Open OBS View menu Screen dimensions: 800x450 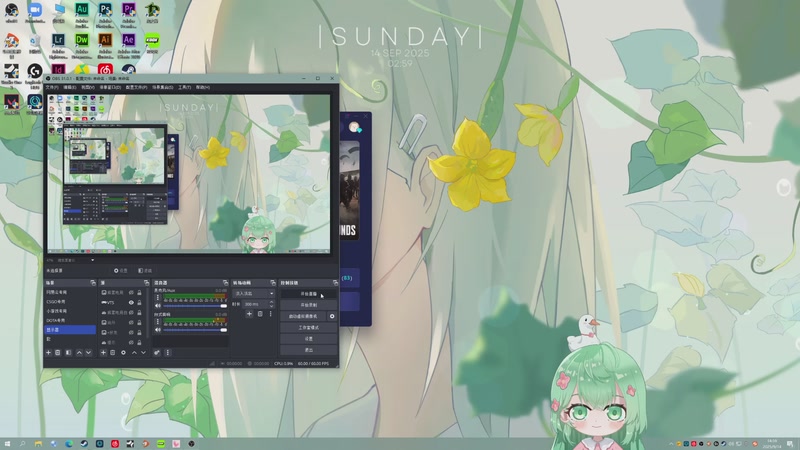click(x=88, y=87)
